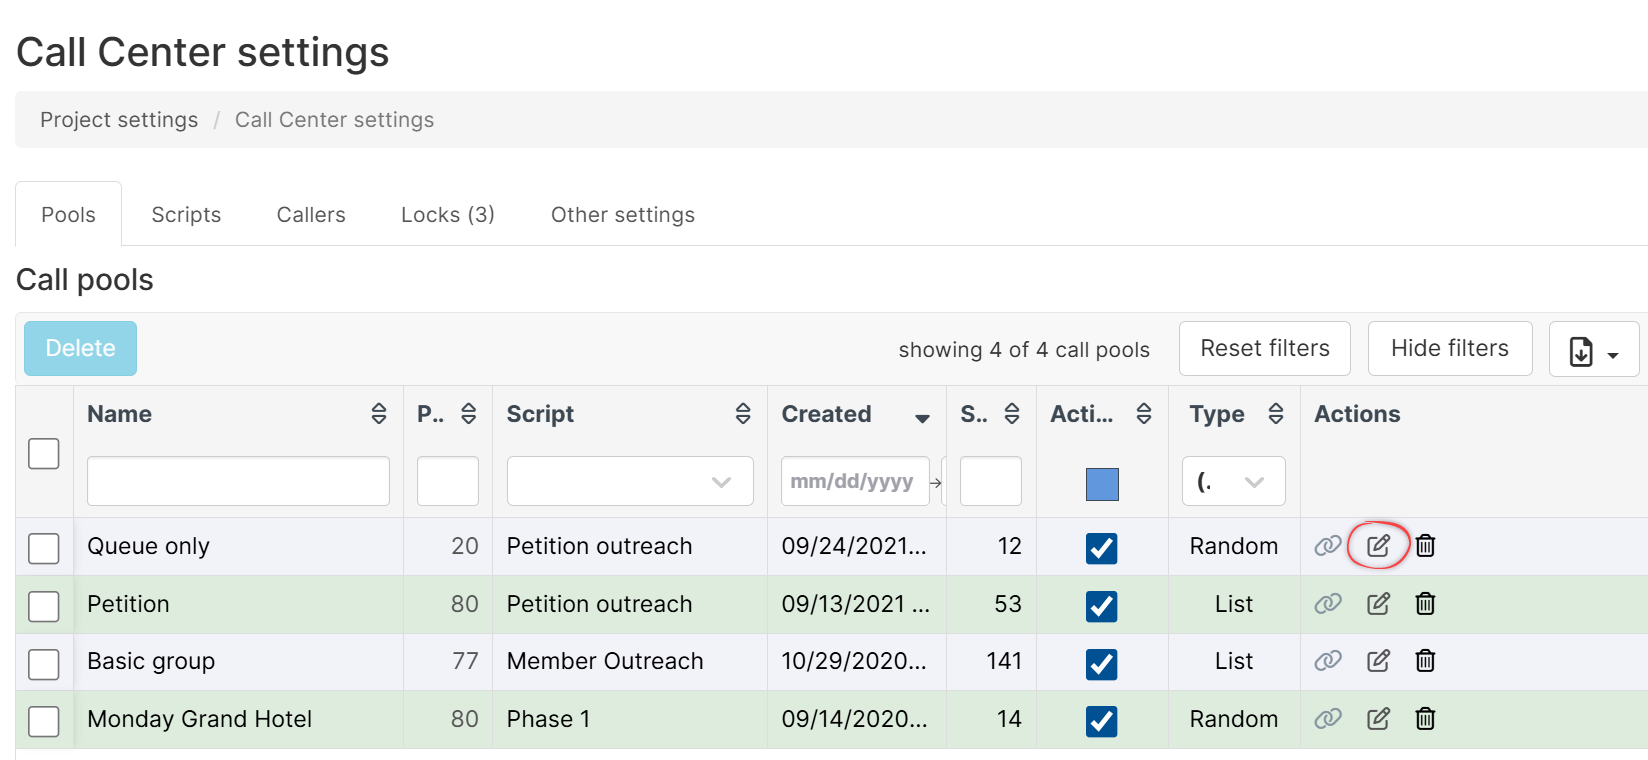
Task: Sort table by Script column
Action: pos(743,414)
